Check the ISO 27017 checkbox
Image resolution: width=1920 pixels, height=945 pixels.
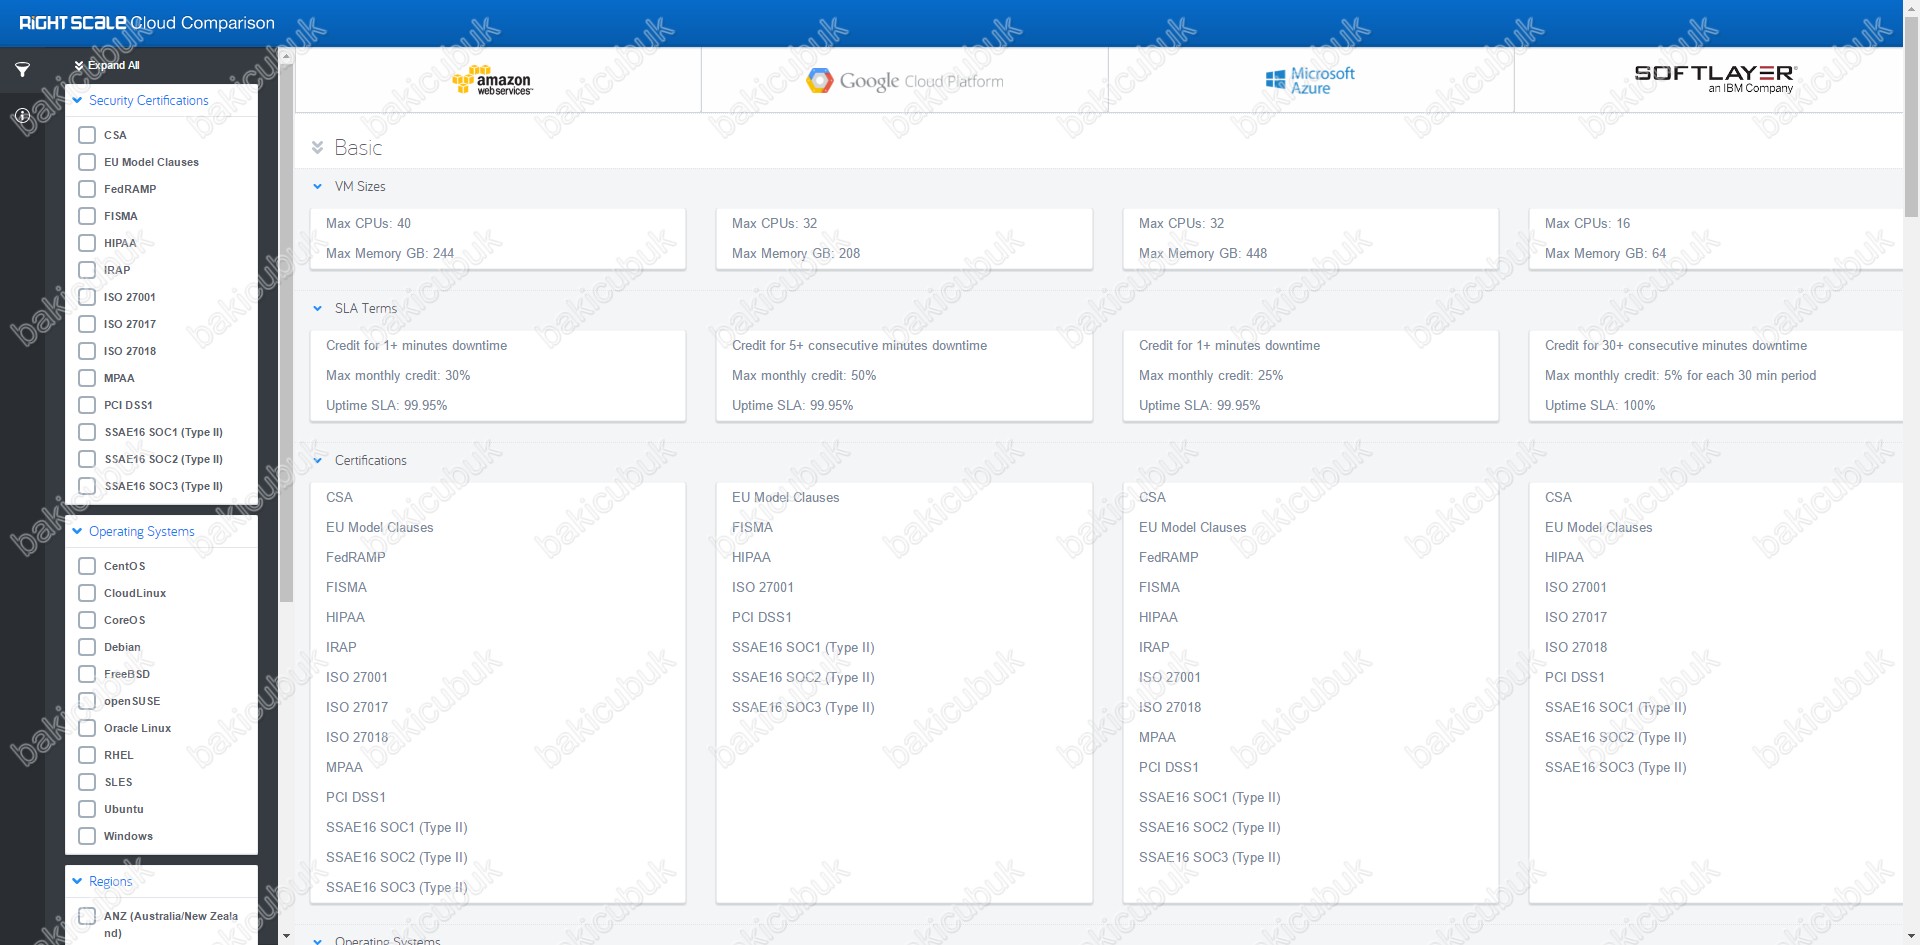click(87, 324)
